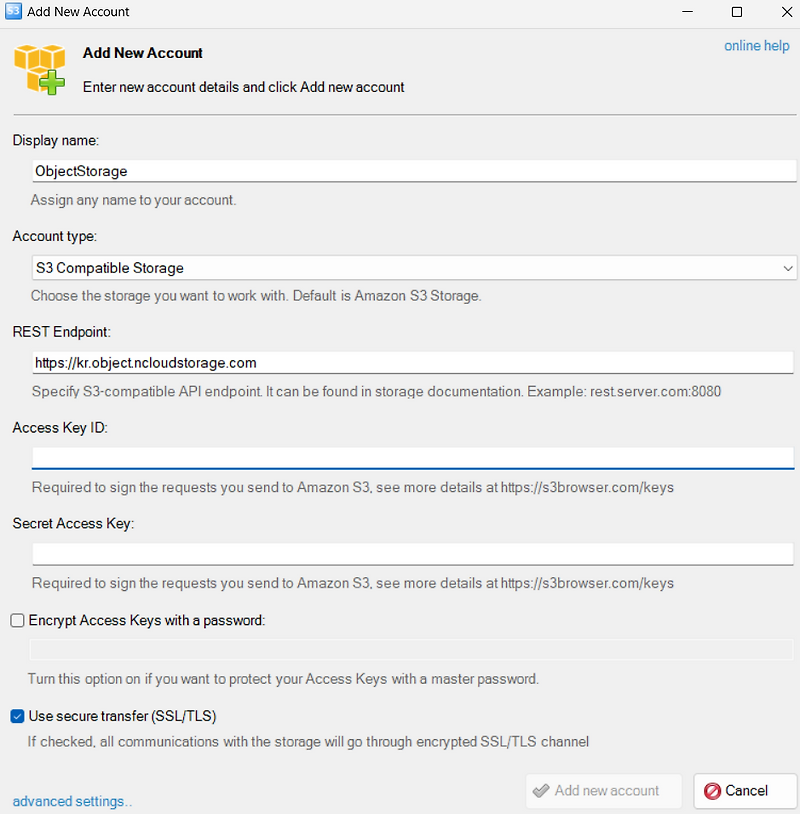Expand the Account type dropdown arrow
800x814 pixels.
[788, 268]
